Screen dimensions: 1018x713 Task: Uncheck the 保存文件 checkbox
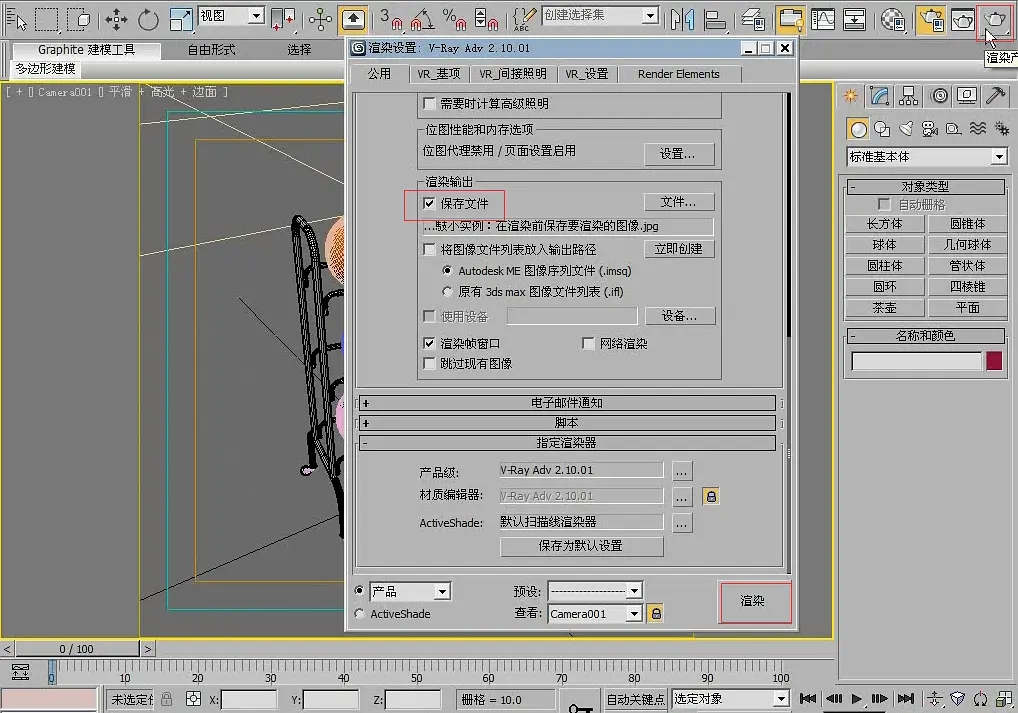point(428,203)
